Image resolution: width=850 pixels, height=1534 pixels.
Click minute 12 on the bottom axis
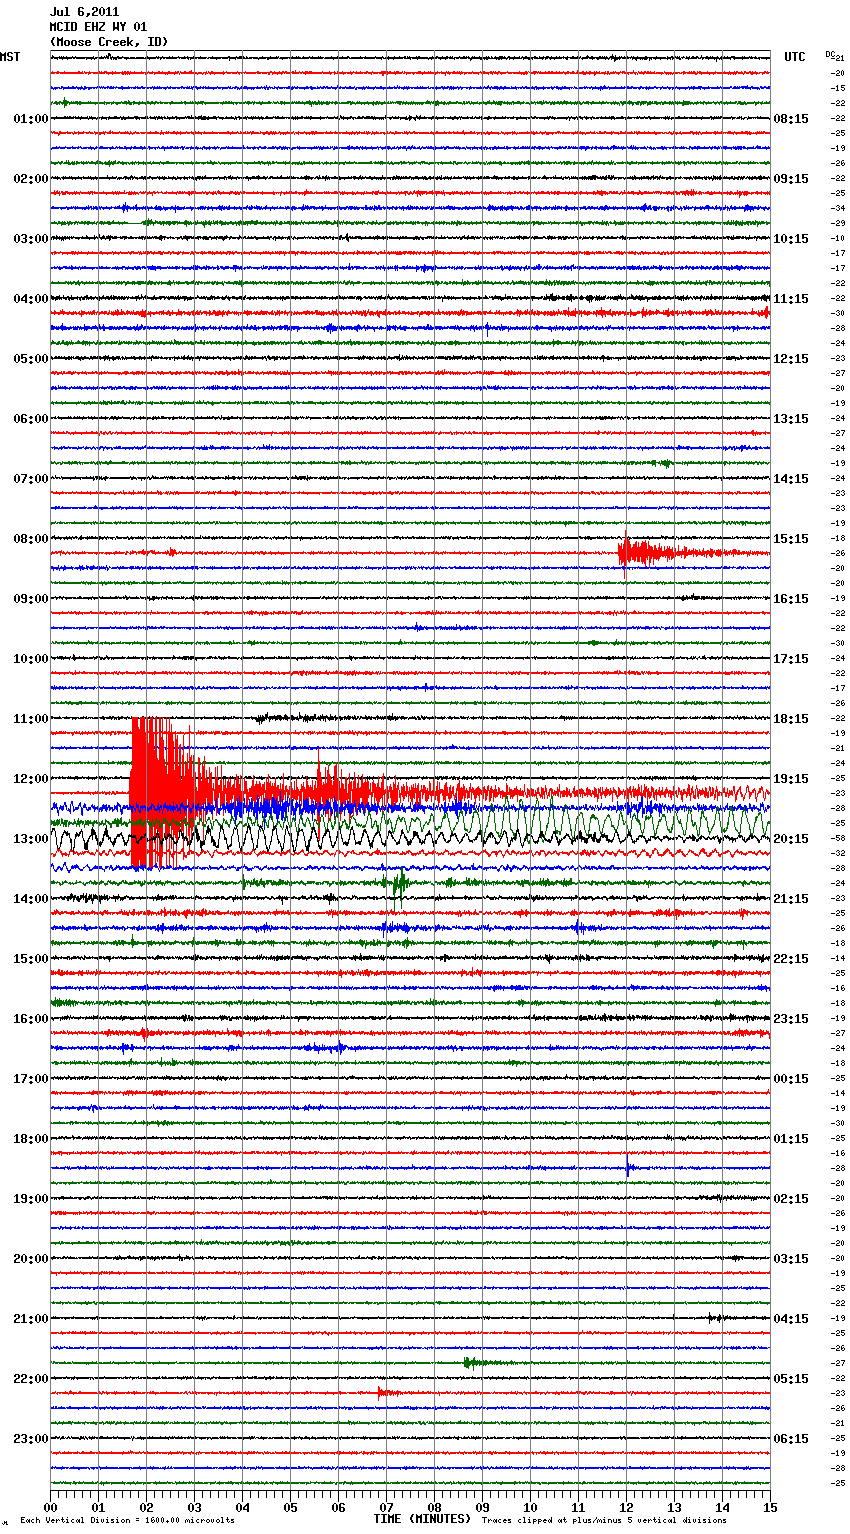[627, 1506]
